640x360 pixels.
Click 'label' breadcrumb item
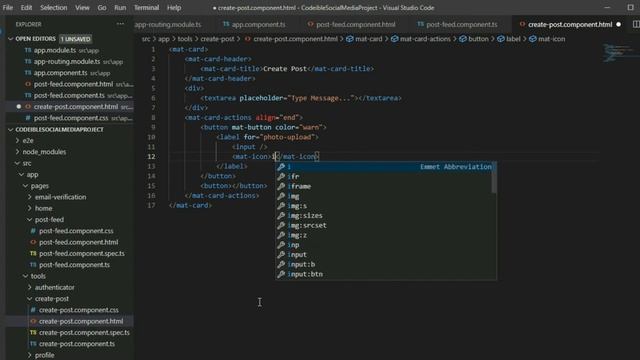click(x=513, y=39)
